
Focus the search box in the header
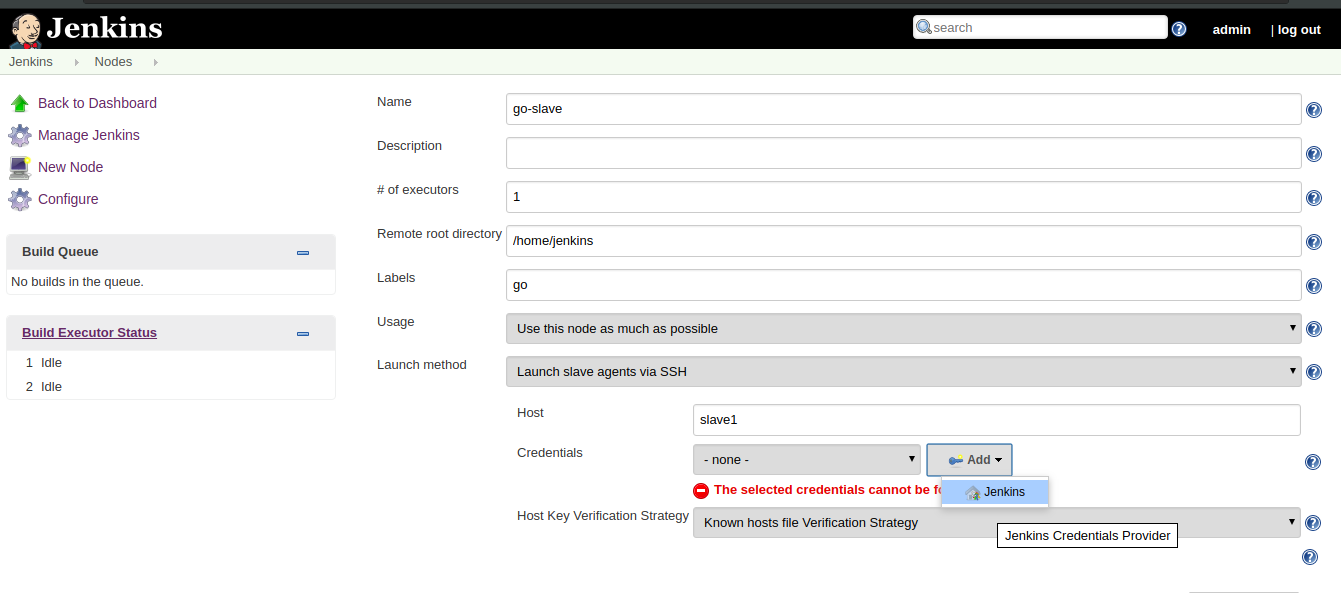1040,27
